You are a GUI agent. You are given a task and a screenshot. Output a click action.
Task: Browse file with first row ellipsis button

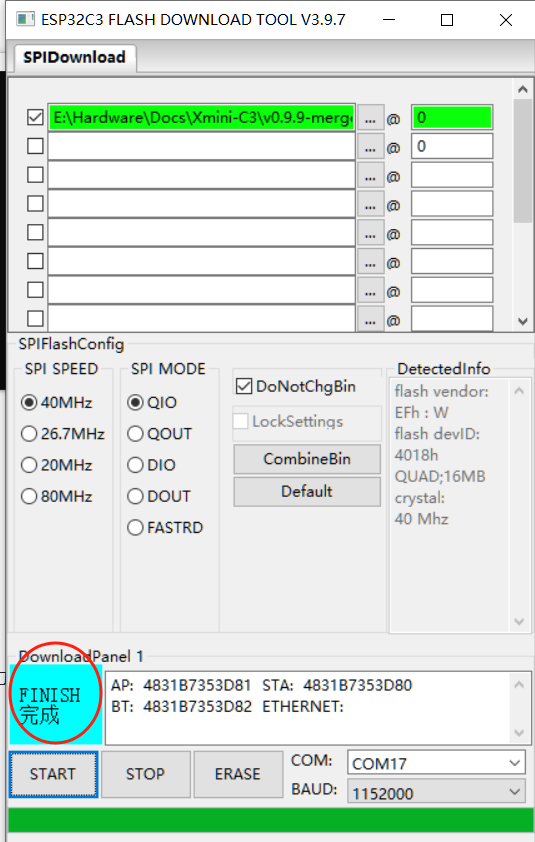[x=370, y=118]
